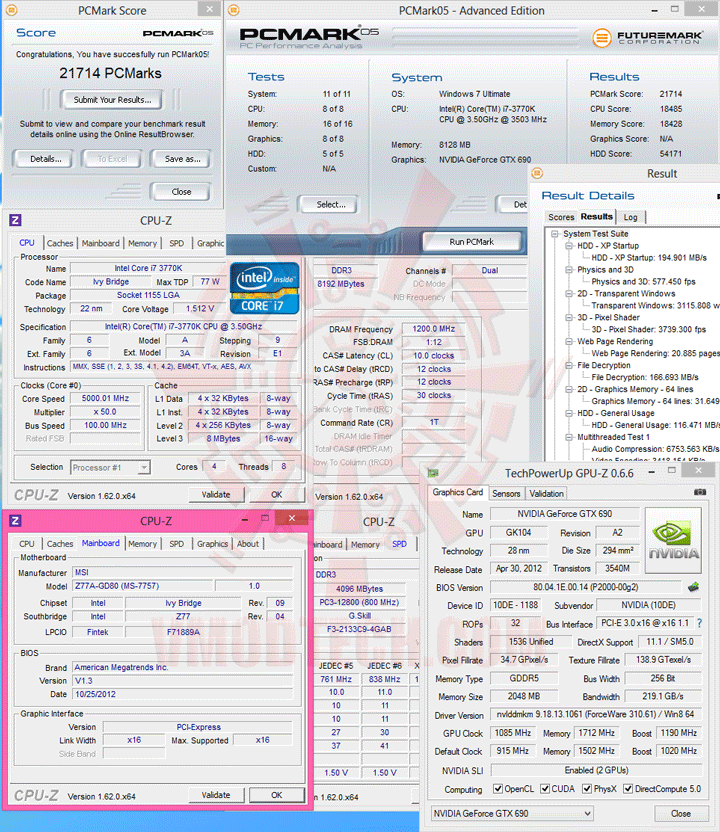The height and width of the screenshot is (832, 720).
Task: Click Run PCMark button
Action: point(471,241)
